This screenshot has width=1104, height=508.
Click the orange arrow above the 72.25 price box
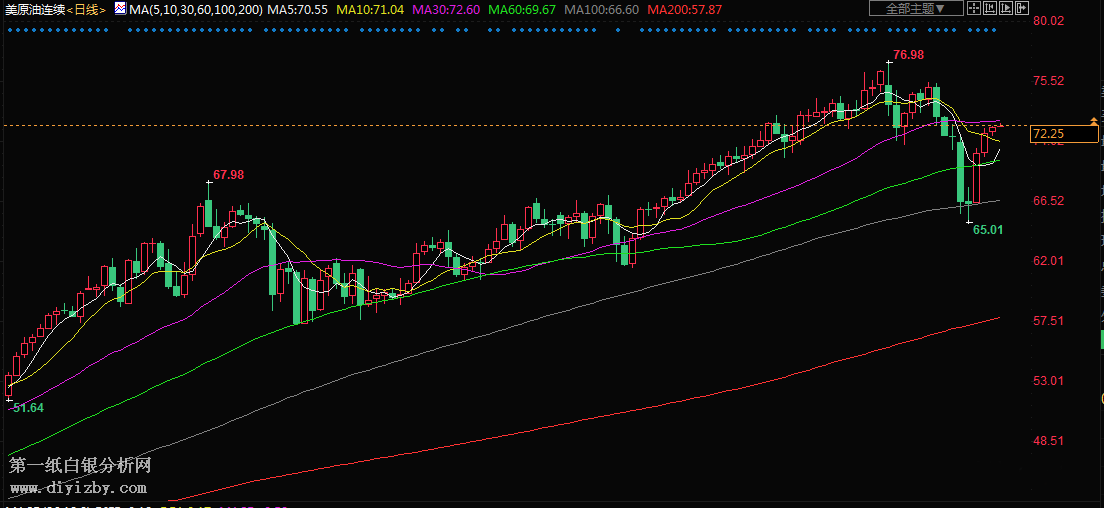pos(1093,121)
